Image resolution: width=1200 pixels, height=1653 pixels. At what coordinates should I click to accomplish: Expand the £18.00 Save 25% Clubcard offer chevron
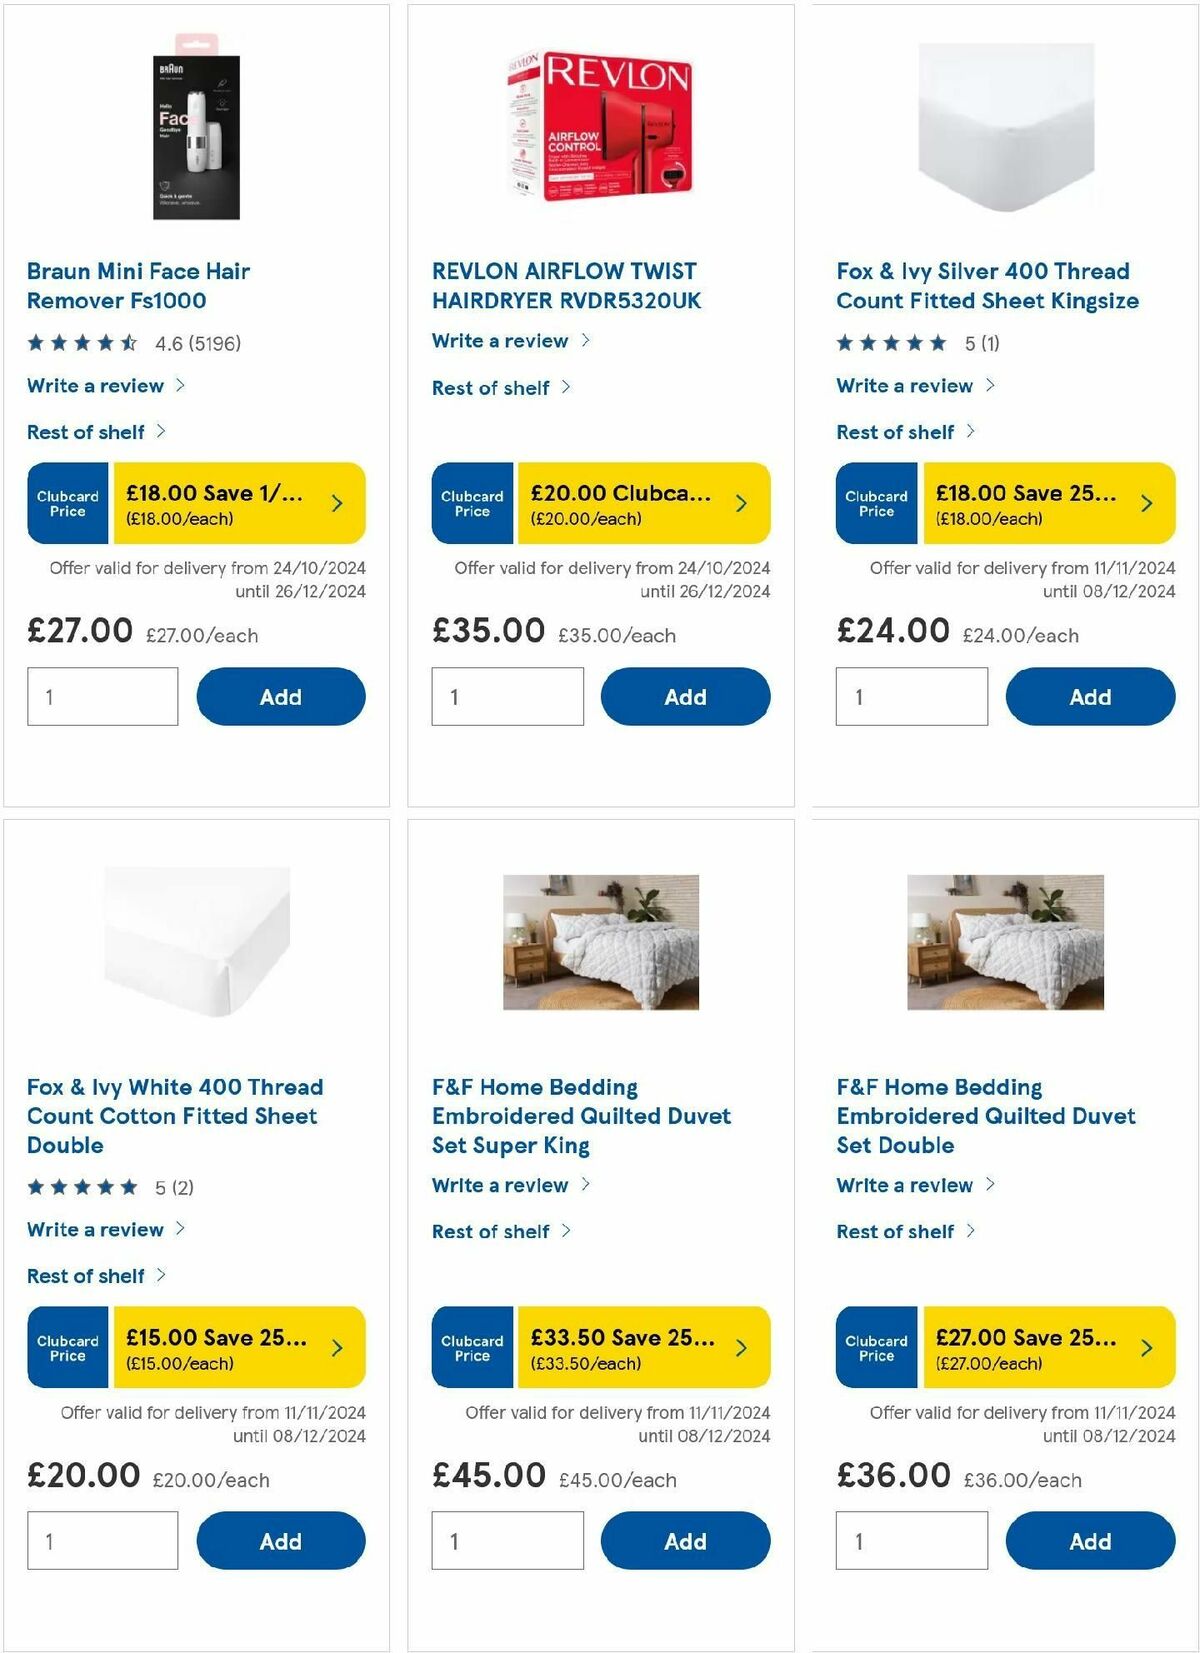1146,503
